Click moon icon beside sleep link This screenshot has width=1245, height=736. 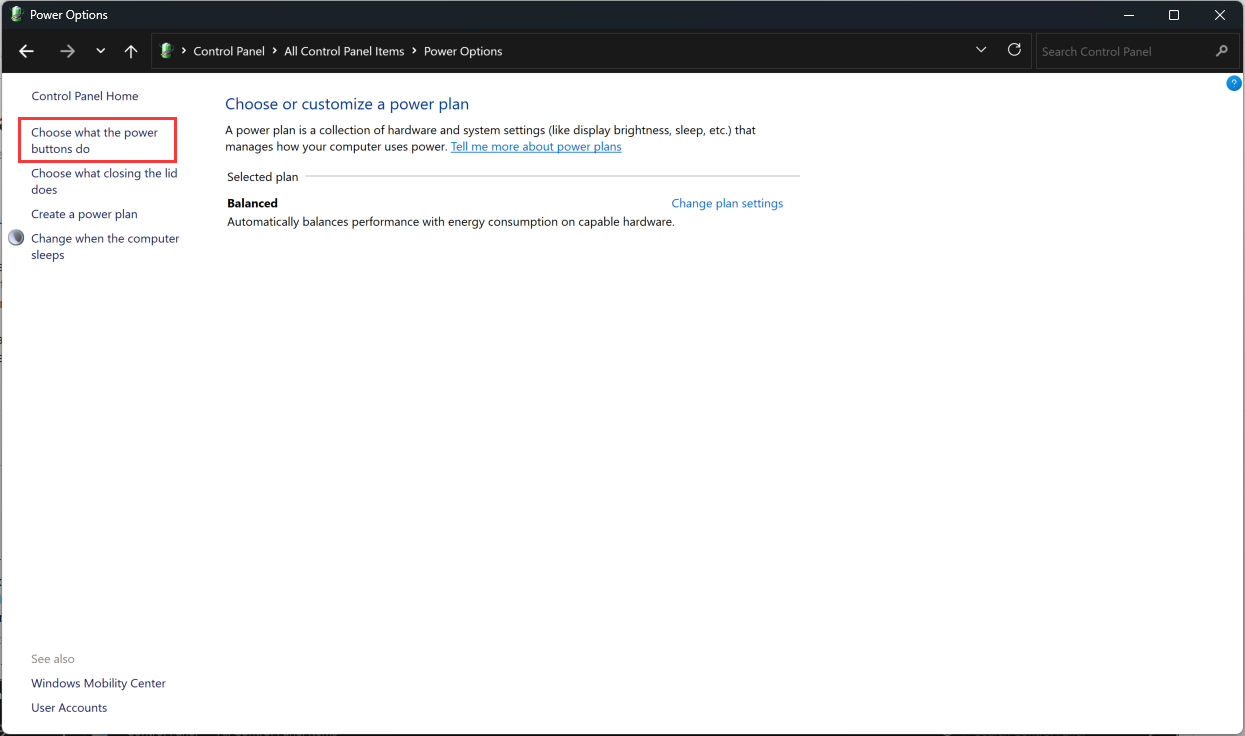click(x=16, y=238)
